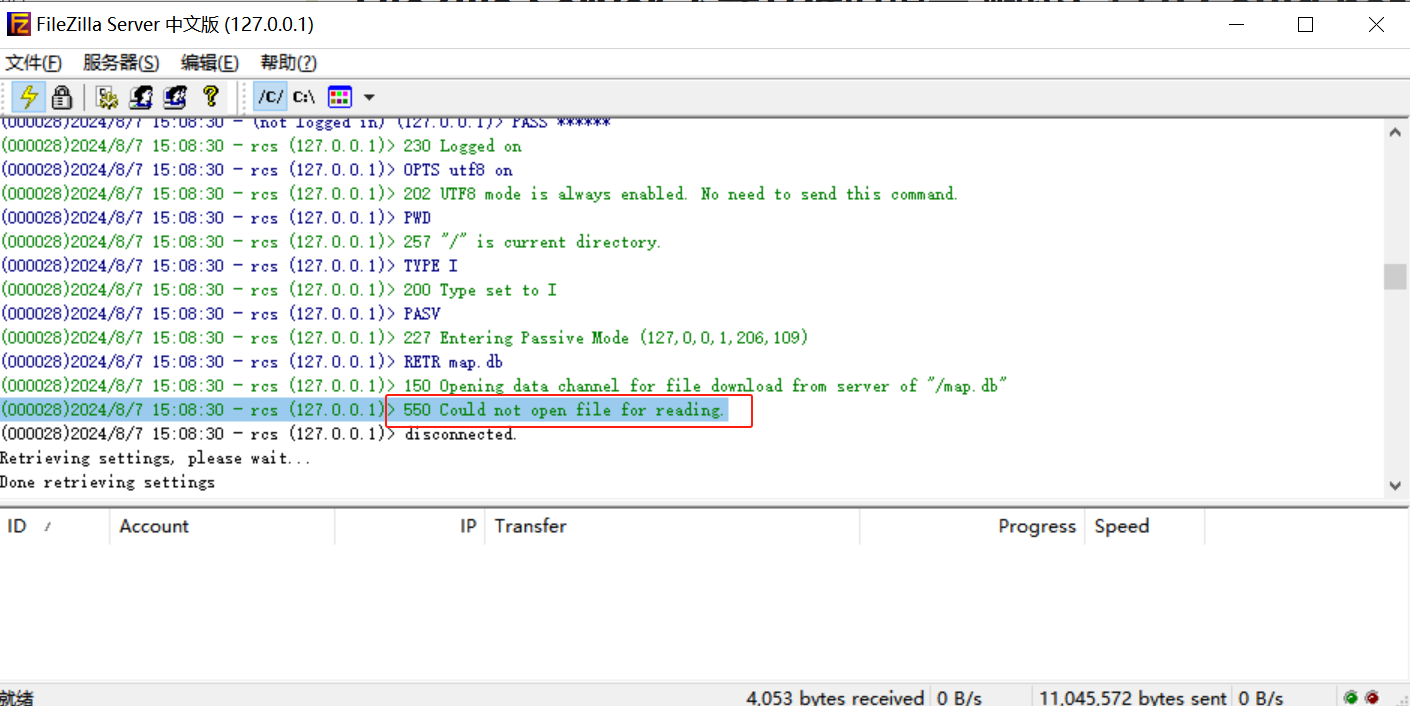
Task: Open the single-user Users editor icon
Action: 141,97
